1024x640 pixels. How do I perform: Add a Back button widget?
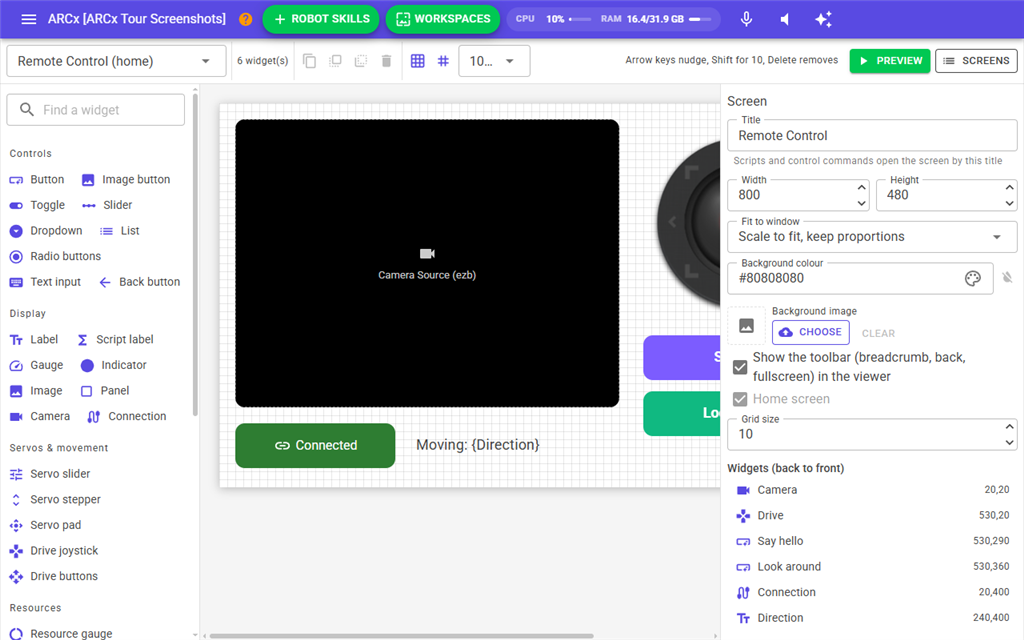pyautogui.click(x=140, y=282)
